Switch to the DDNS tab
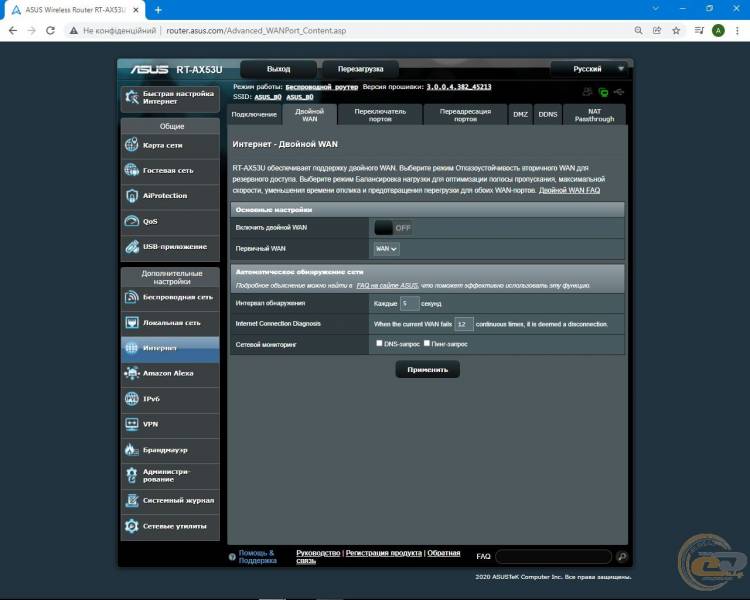The height and width of the screenshot is (600, 750). [x=548, y=114]
